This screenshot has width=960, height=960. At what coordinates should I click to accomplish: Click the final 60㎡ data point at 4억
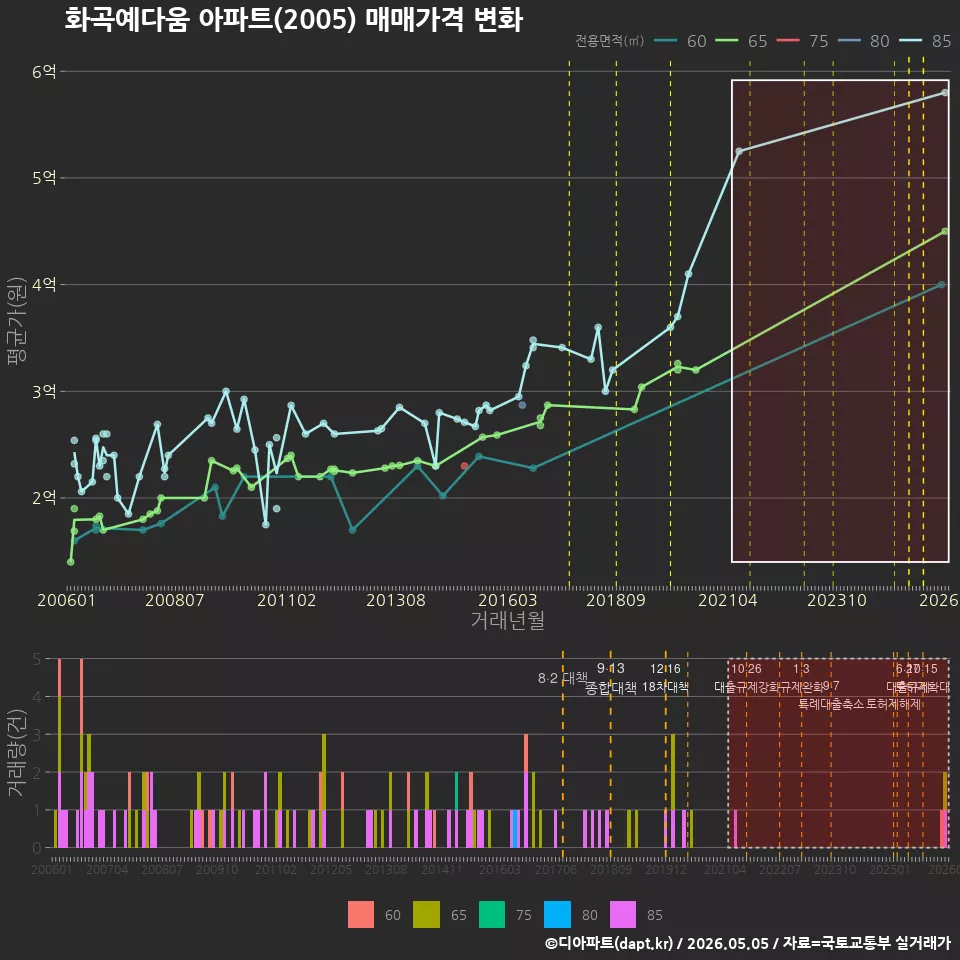[x=942, y=285]
